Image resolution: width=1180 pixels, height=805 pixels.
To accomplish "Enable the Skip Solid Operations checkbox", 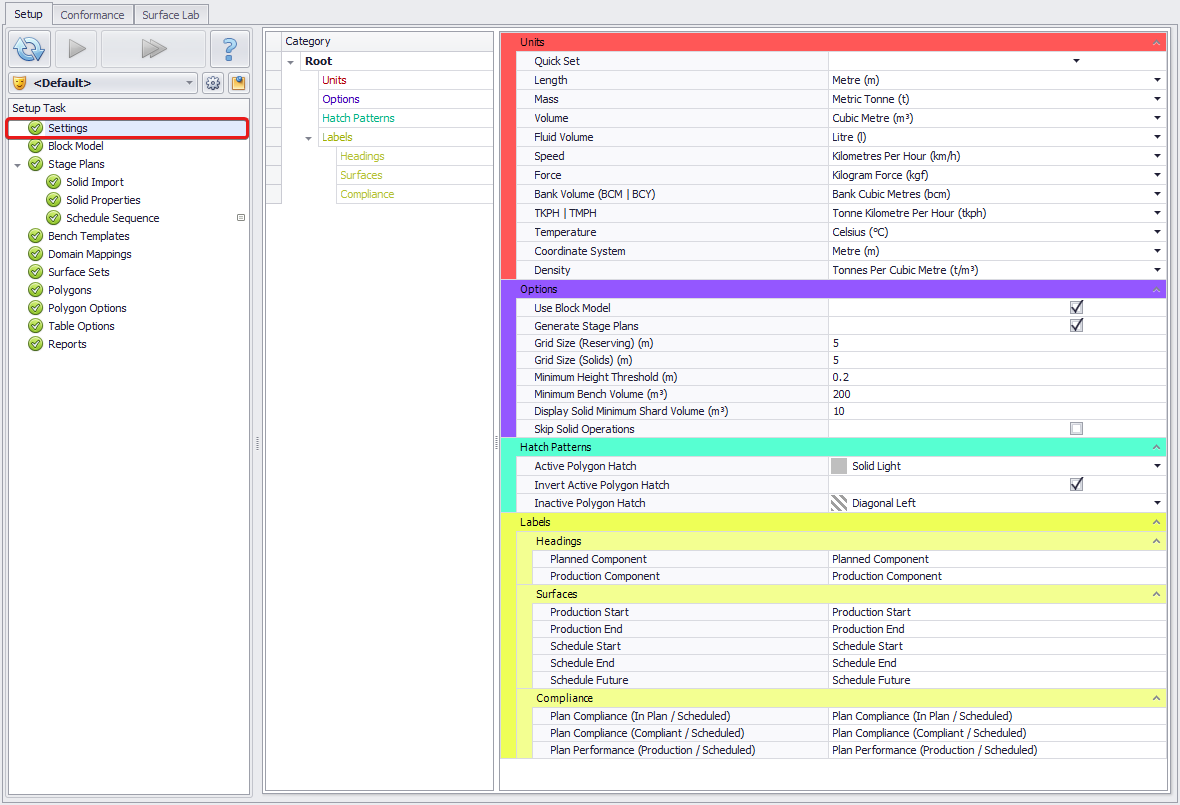I will pos(1076,429).
